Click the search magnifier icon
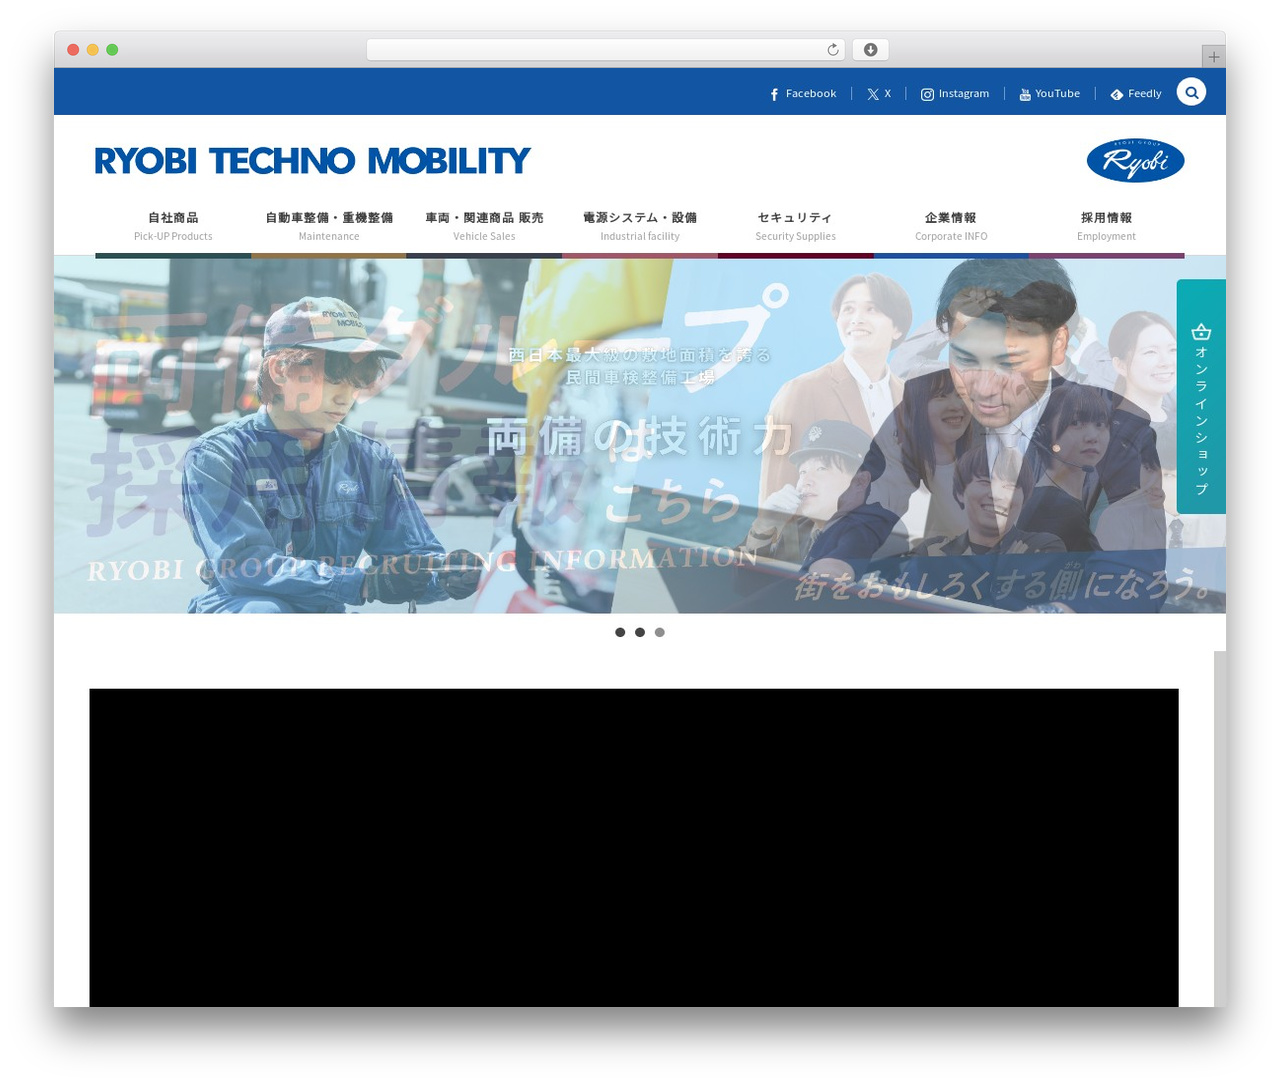Screen dimensions: 1280x1084 pyautogui.click(x=1191, y=92)
